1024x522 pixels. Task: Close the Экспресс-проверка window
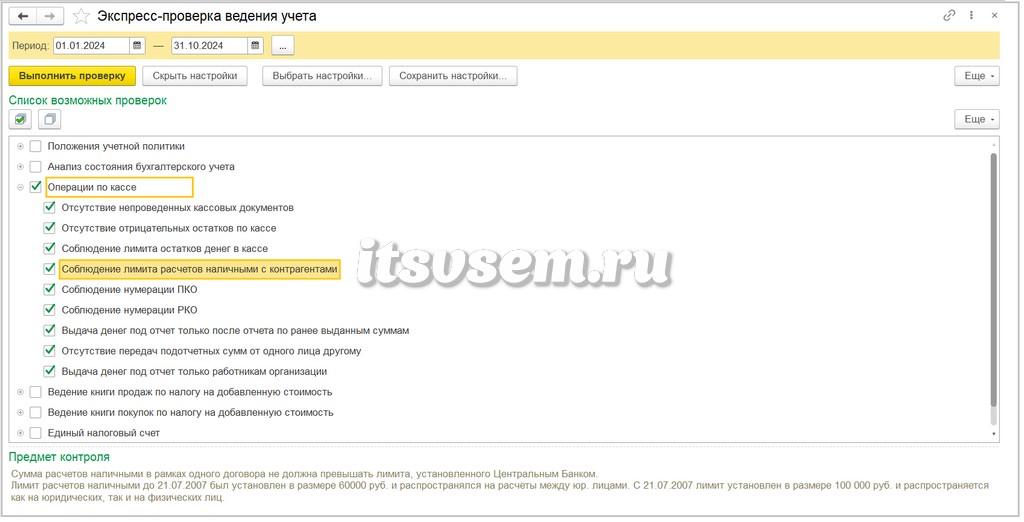(995, 16)
